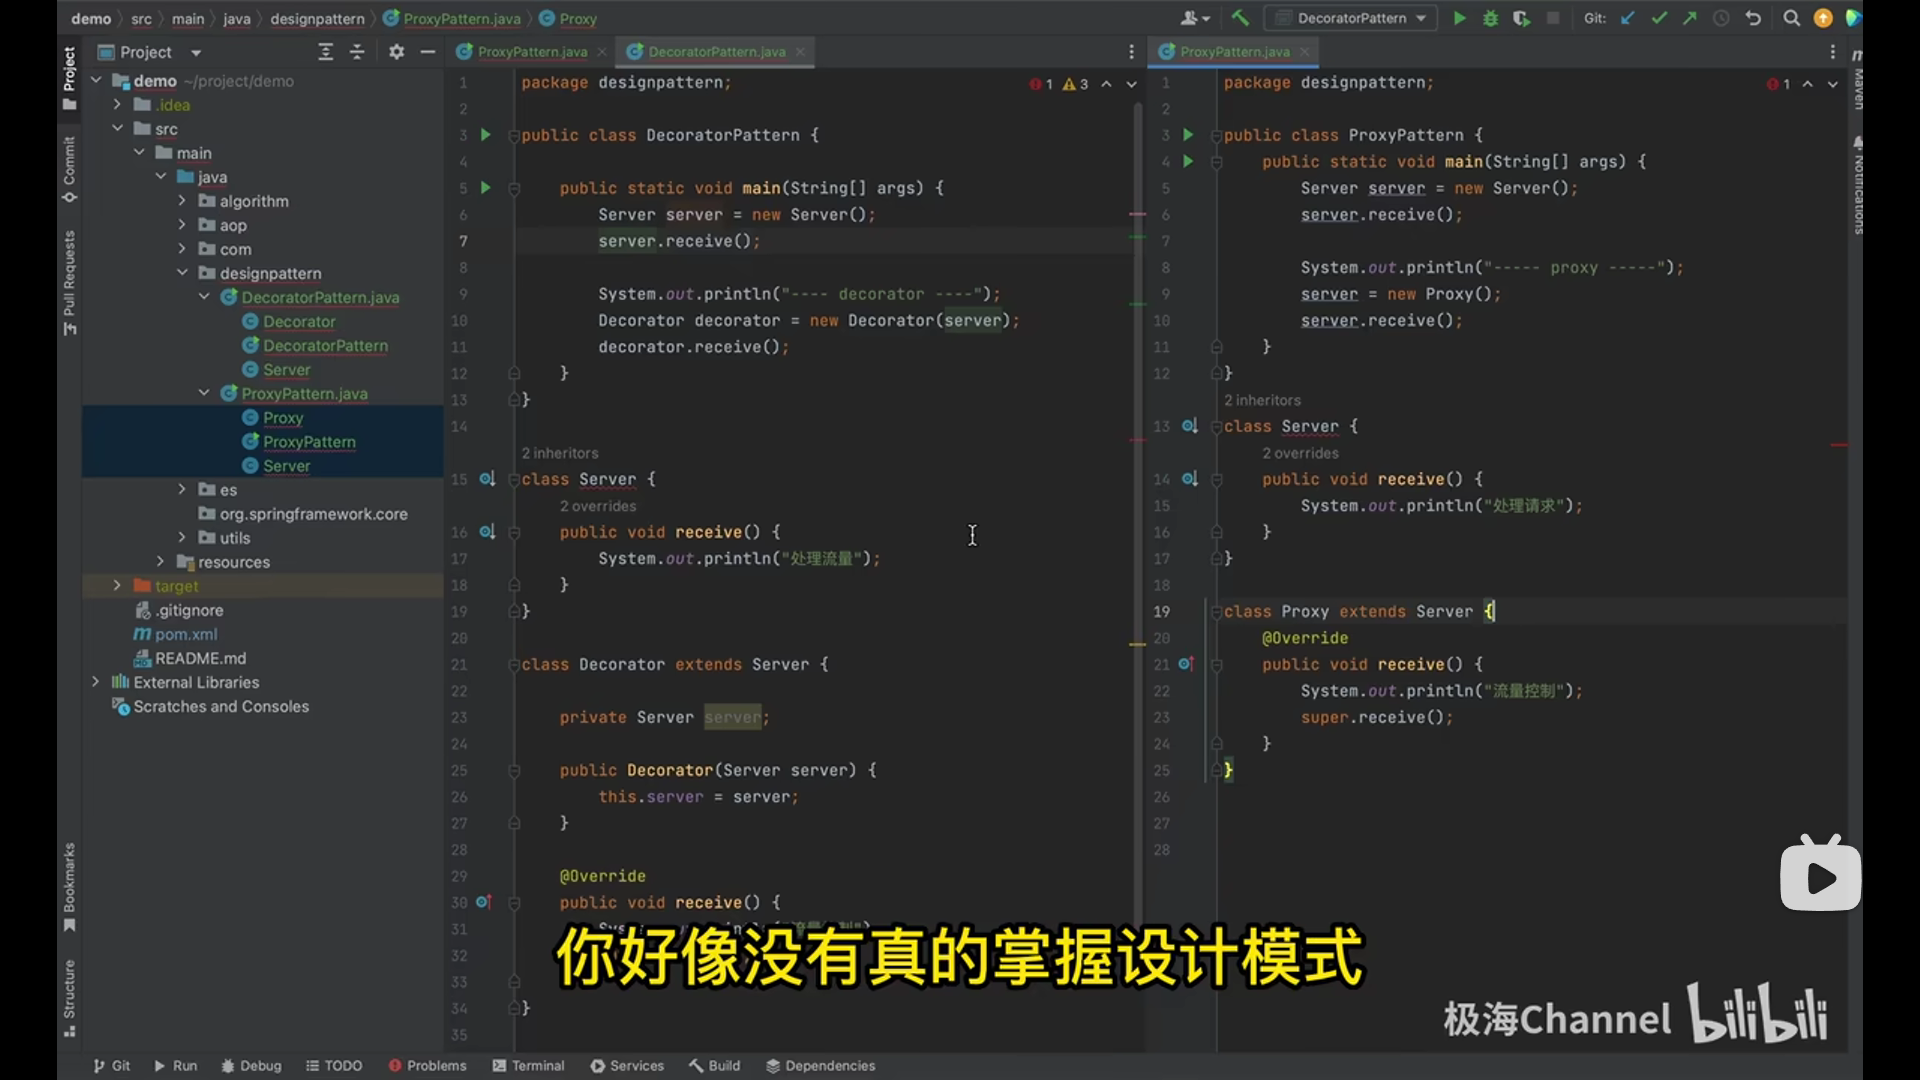The height and width of the screenshot is (1080, 1920).
Task: Click the Build hammer icon
Action: coord(1240,18)
